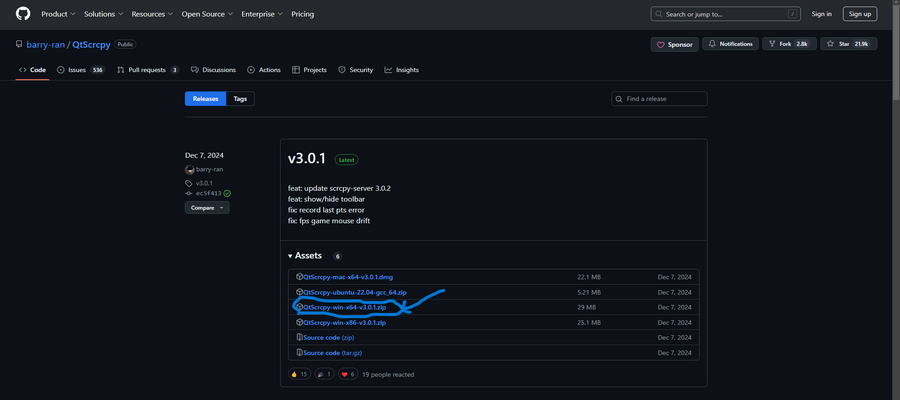The height and width of the screenshot is (400, 900).
Task: Open the Compare dropdown button
Action: pos(207,208)
